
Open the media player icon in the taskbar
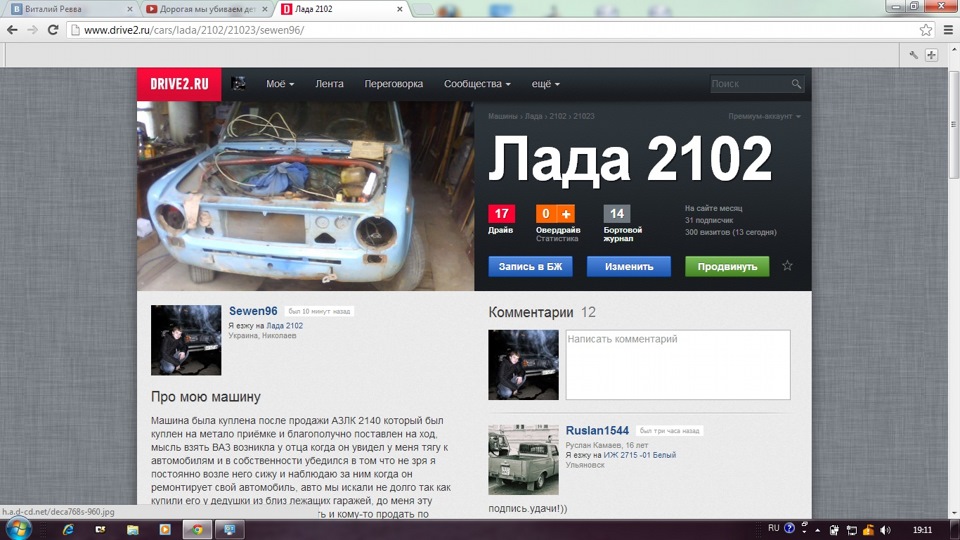click(165, 529)
